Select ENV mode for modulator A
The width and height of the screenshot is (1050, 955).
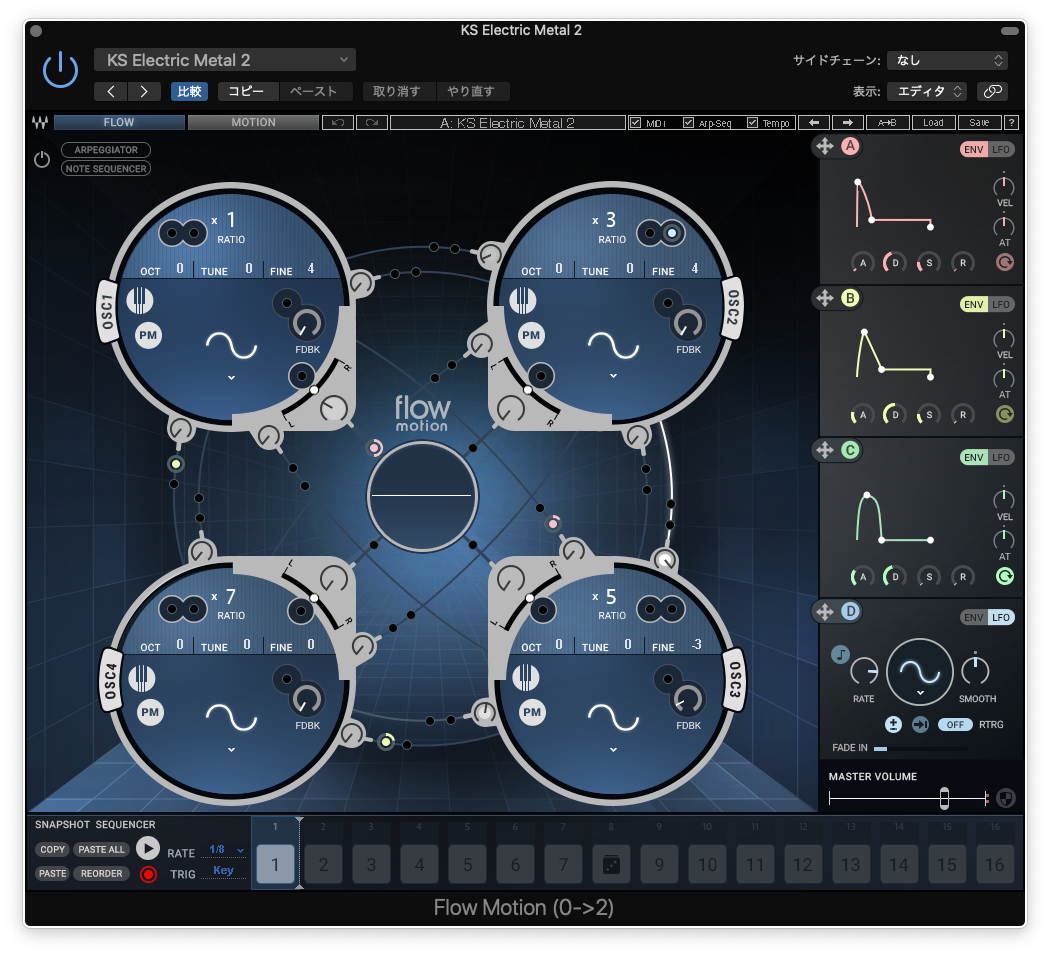click(974, 149)
